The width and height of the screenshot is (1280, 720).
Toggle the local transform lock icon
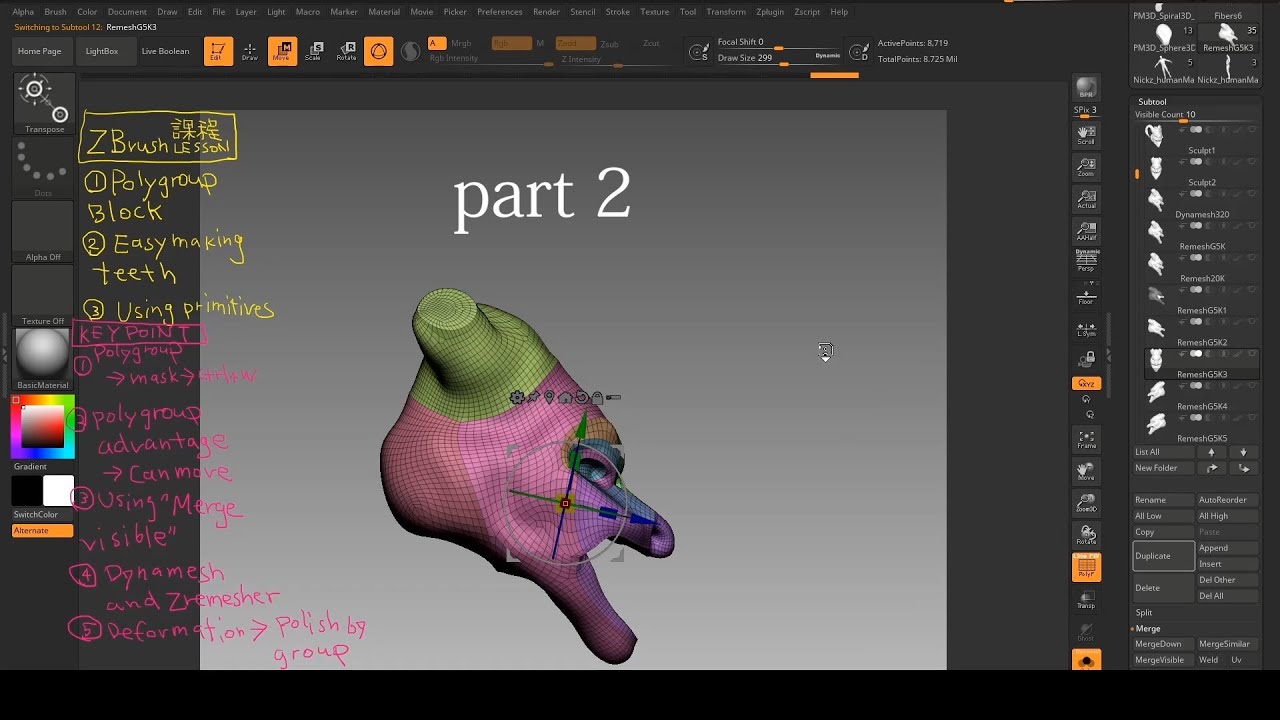click(x=1086, y=359)
